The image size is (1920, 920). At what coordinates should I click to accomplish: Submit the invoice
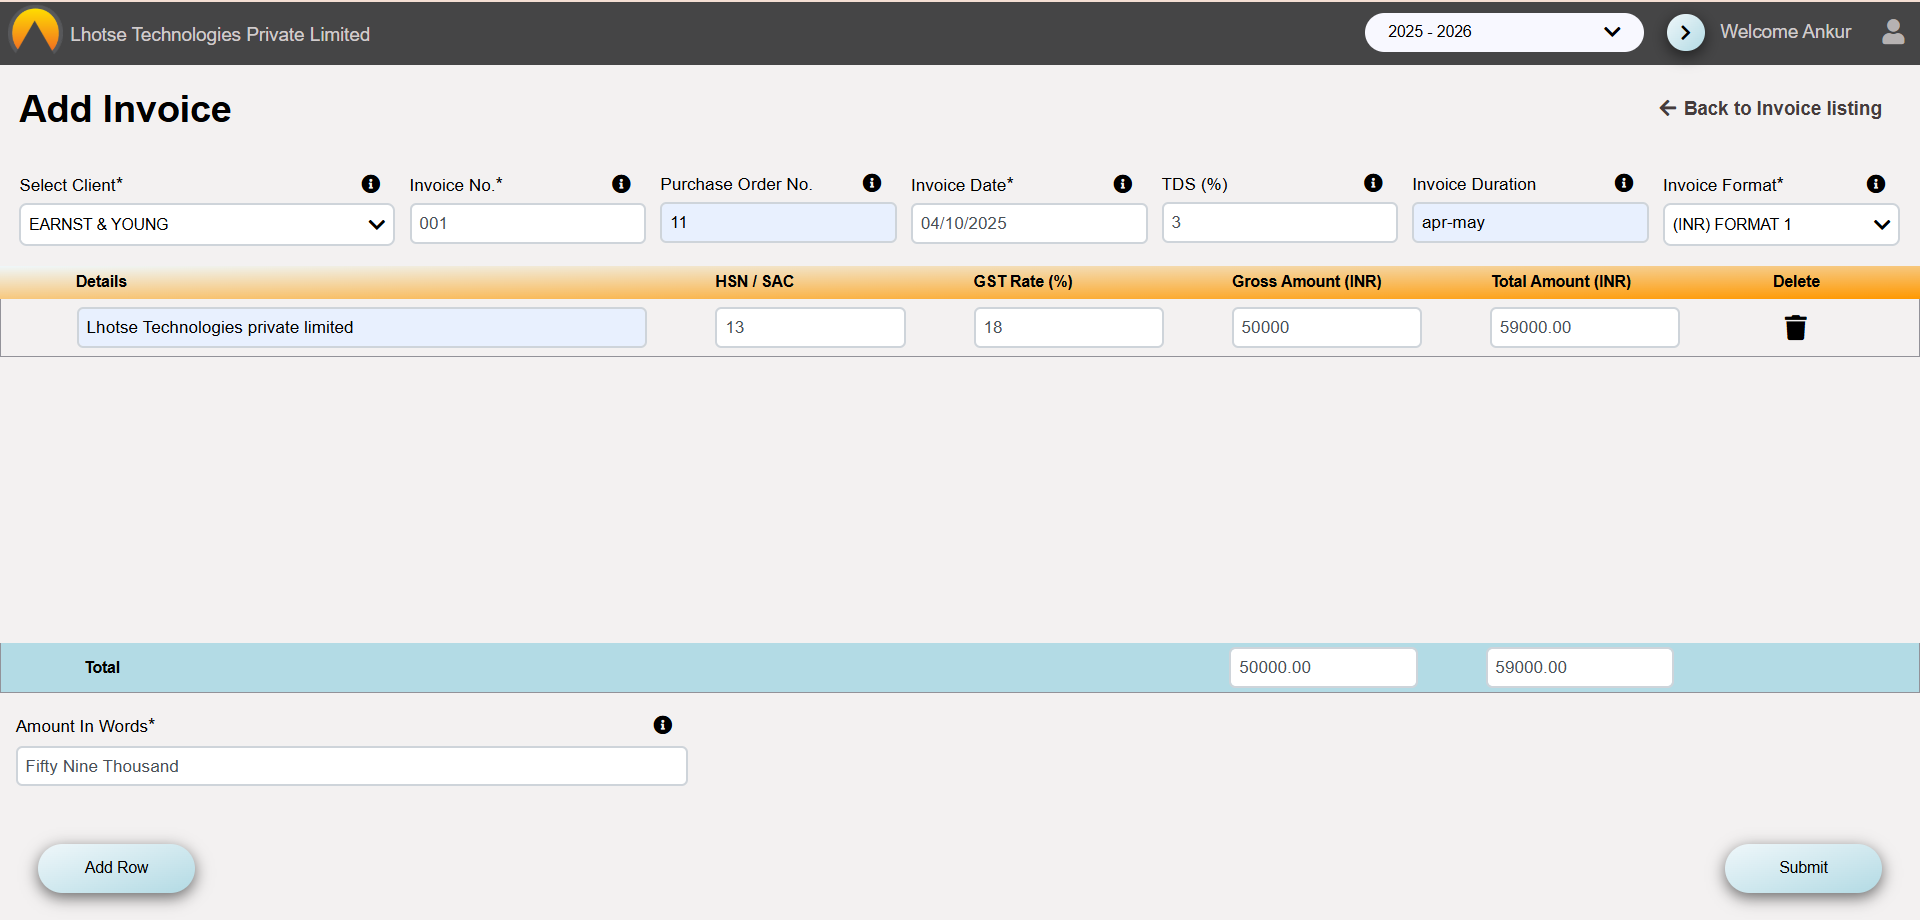click(1803, 868)
